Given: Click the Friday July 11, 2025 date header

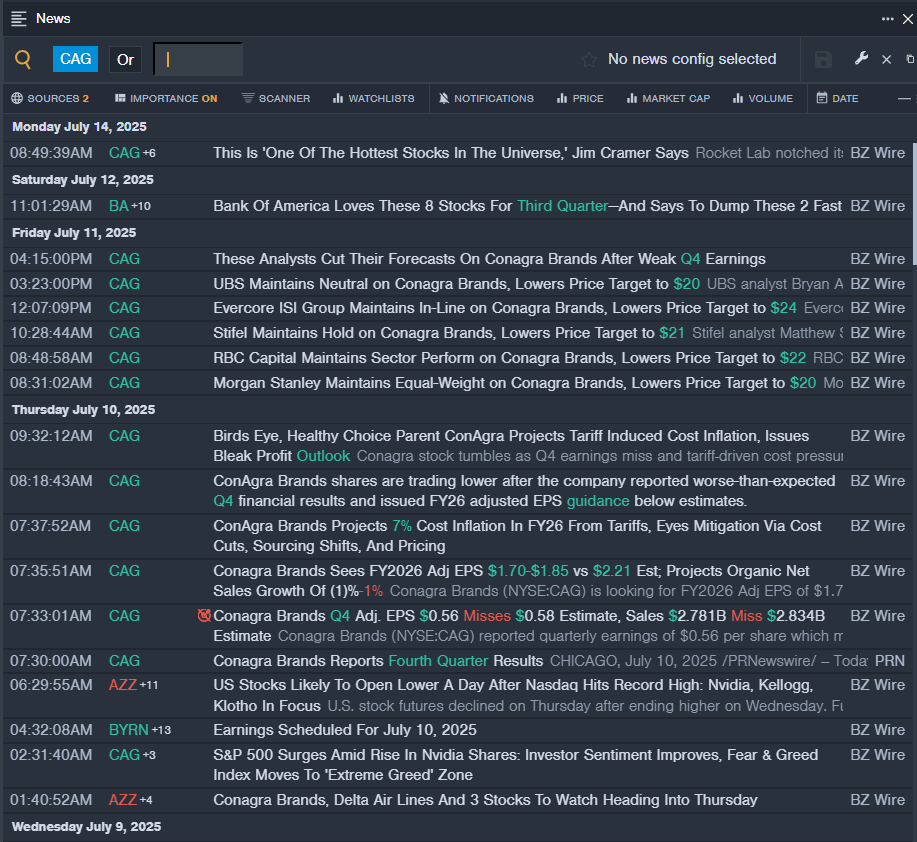Looking at the screenshot, I should (74, 233).
